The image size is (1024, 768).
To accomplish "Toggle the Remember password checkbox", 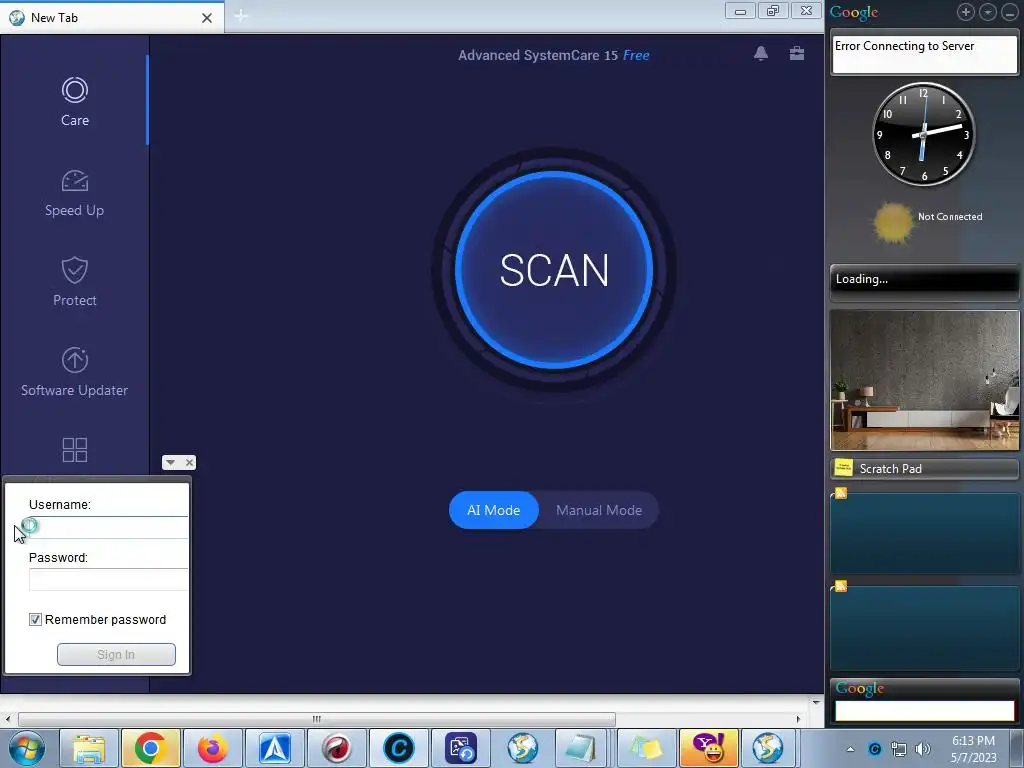I will pyautogui.click(x=35, y=619).
